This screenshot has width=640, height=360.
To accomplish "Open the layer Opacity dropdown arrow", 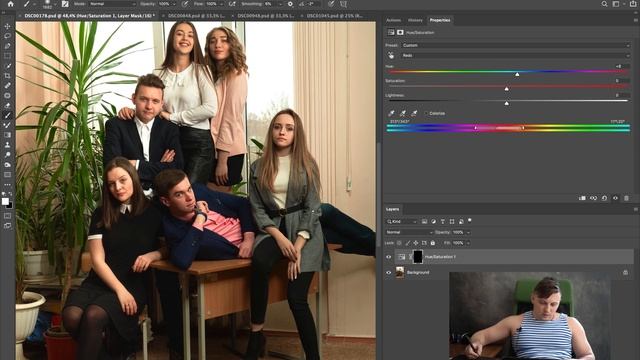I will click(x=468, y=232).
